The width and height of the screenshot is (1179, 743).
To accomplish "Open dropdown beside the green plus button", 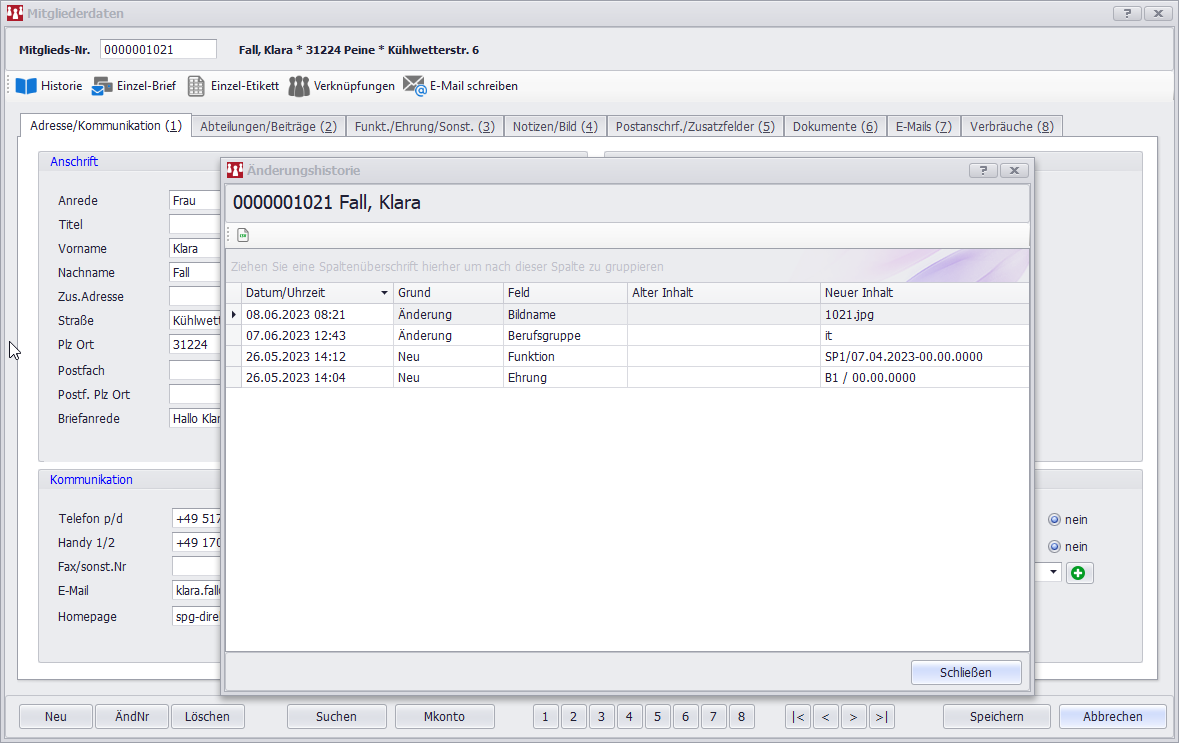I will (1053, 573).
